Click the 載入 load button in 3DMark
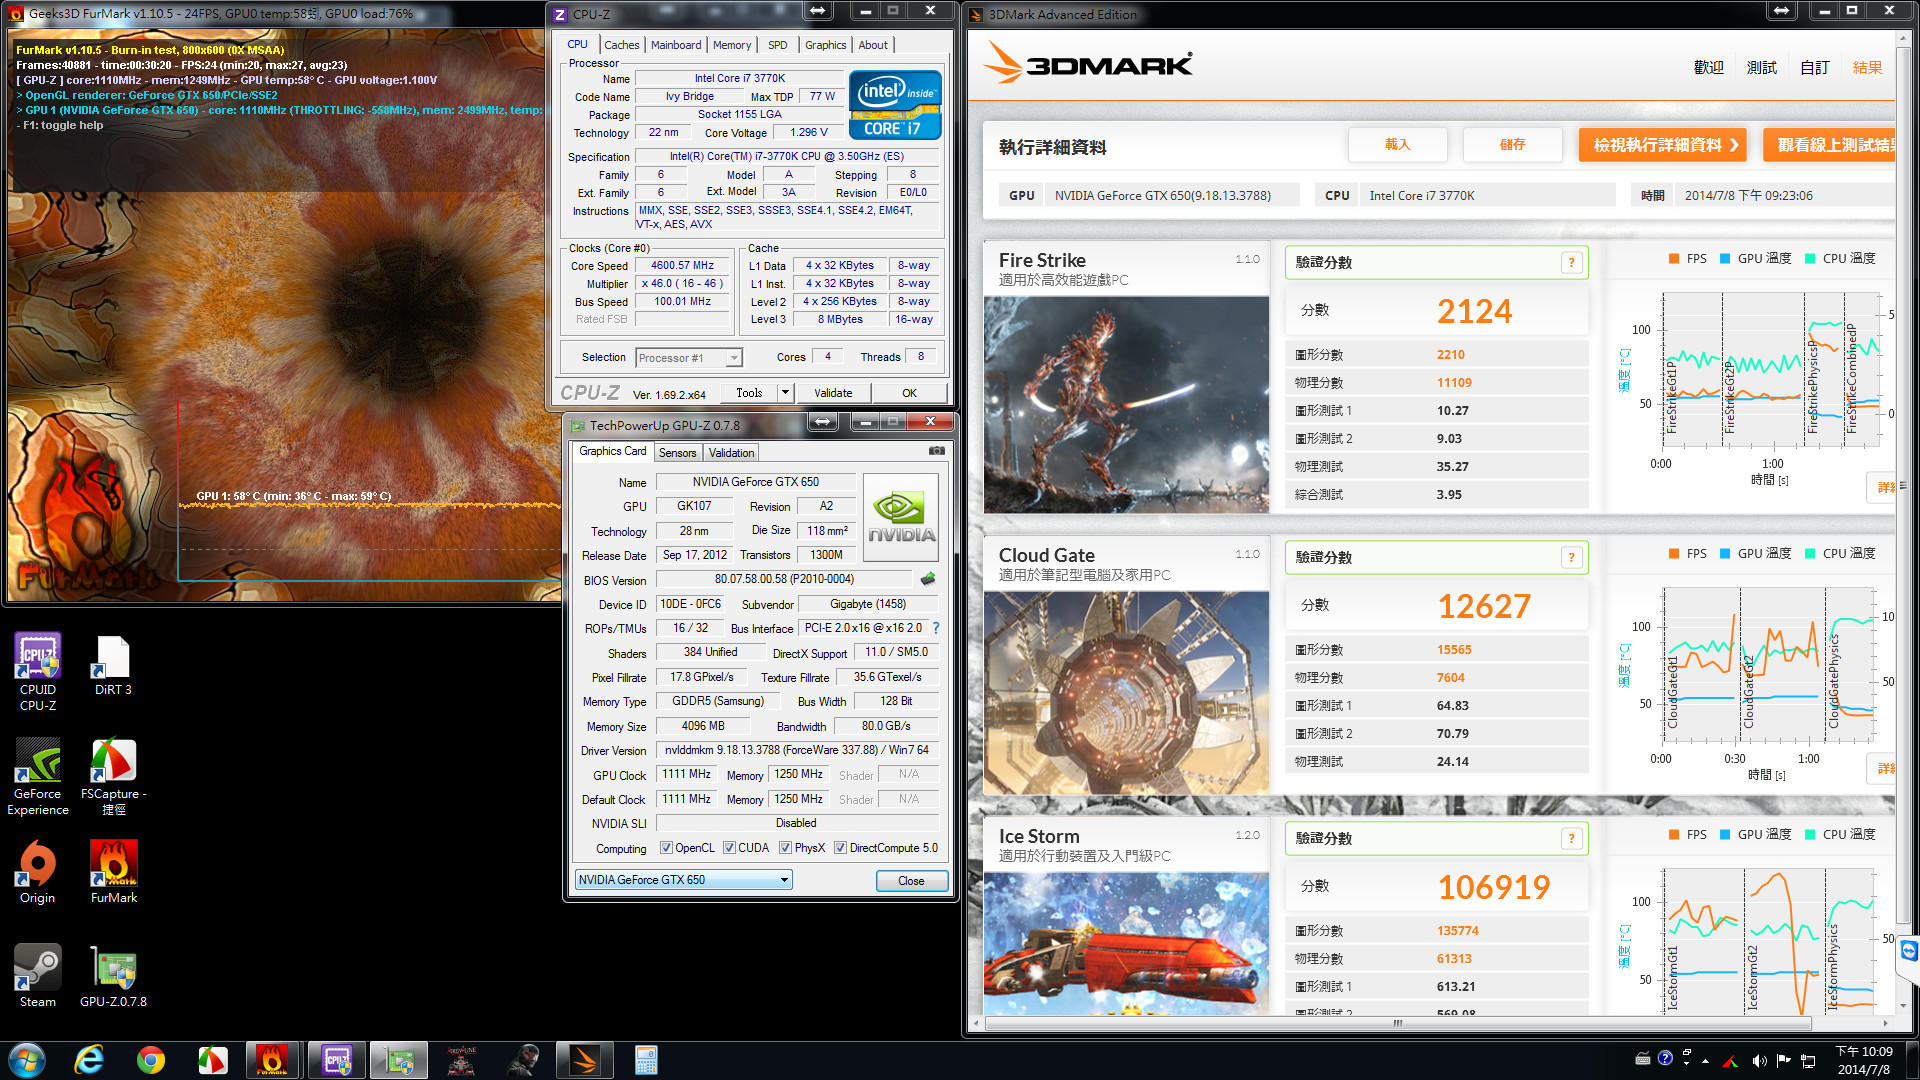Screen dimensions: 1920x1080 (x=1397, y=145)
